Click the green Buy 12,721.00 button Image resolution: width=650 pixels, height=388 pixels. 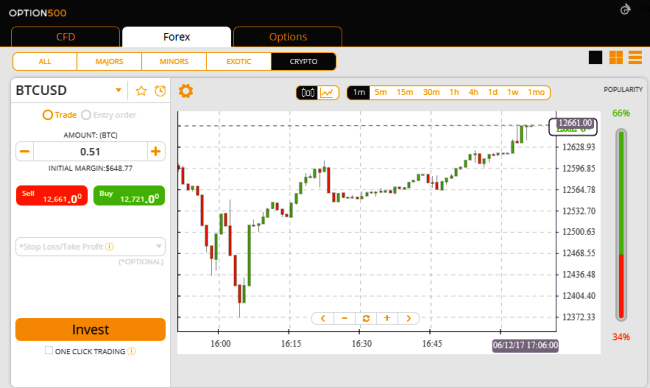click(x=129, y=196)
